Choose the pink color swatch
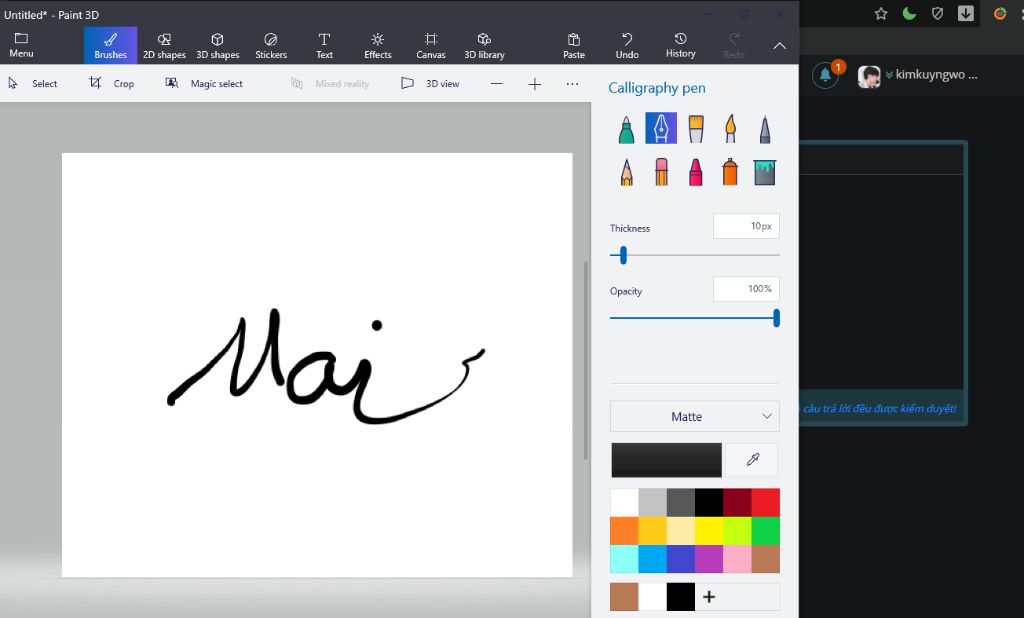Image resolution: width=1024 pixels, height=618 pixels. tap(737, 559)
